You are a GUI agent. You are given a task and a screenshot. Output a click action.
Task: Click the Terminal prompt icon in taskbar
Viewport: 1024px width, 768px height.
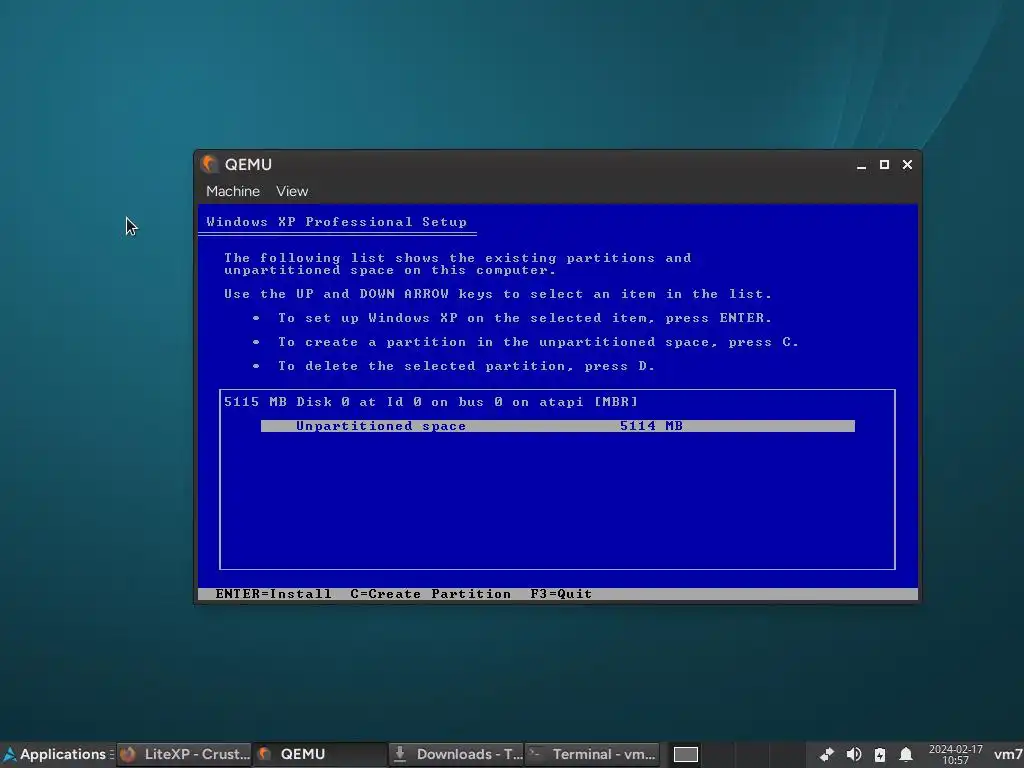536,754
